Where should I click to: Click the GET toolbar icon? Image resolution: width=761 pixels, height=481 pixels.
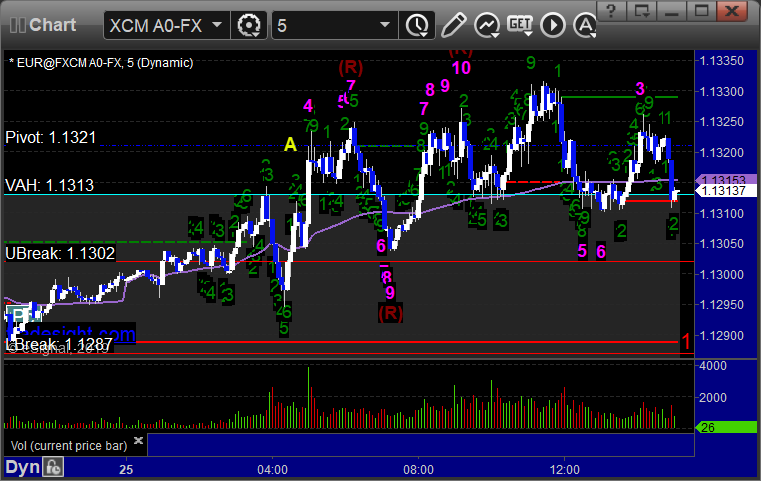click(x=520, y=25)
